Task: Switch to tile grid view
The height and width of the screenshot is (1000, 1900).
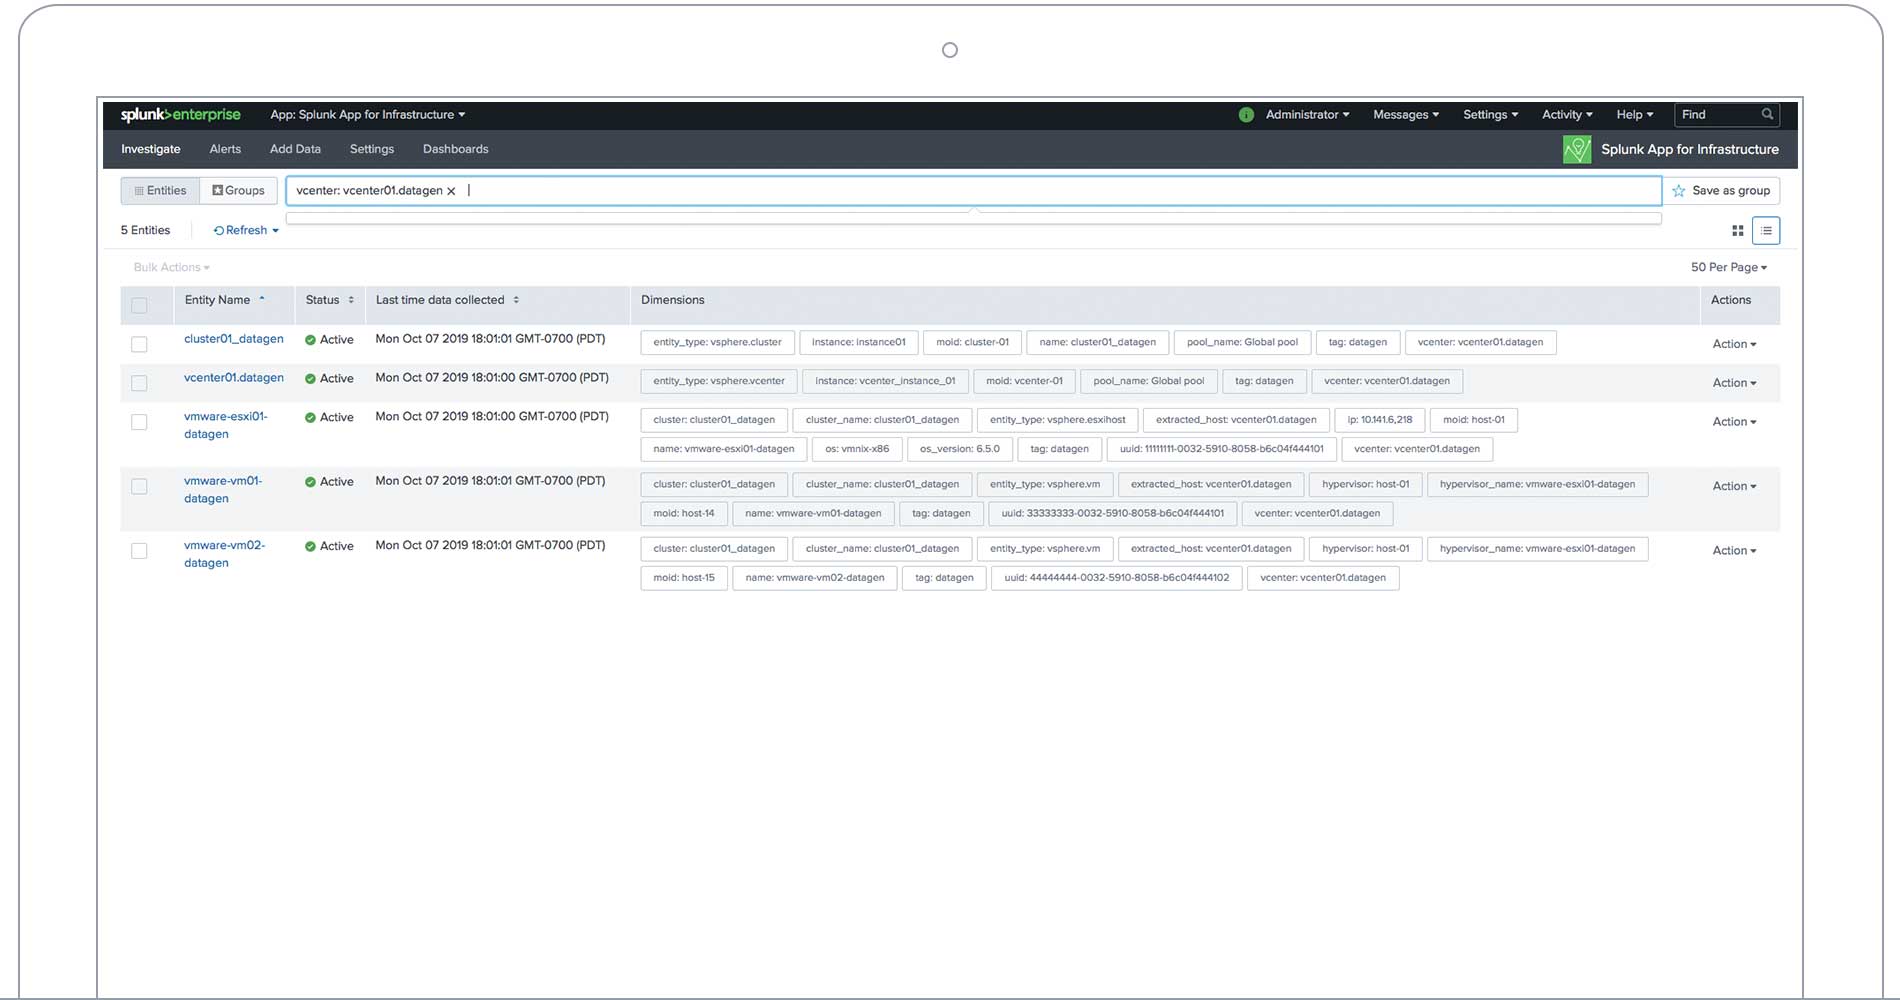Action: (1738, 231)
